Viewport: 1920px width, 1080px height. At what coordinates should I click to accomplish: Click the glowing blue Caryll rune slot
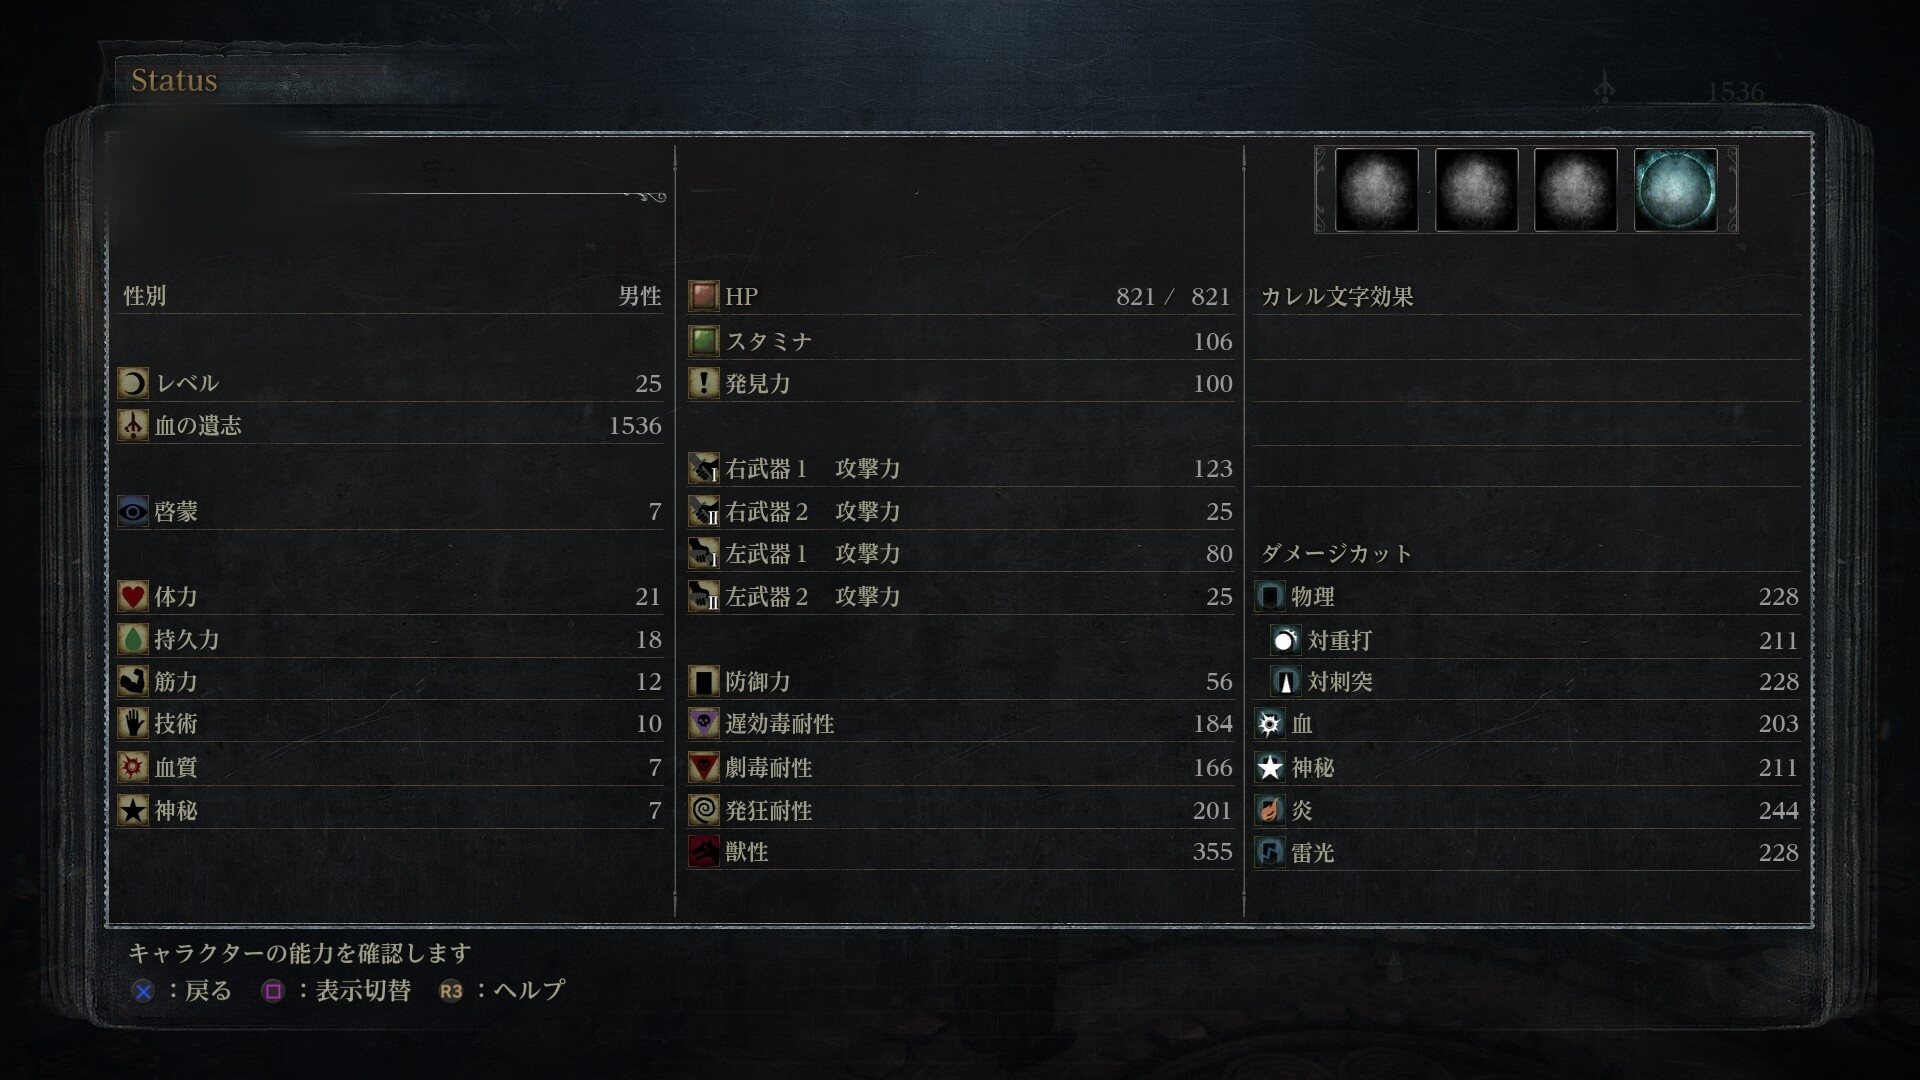[x=1676, y=190]
